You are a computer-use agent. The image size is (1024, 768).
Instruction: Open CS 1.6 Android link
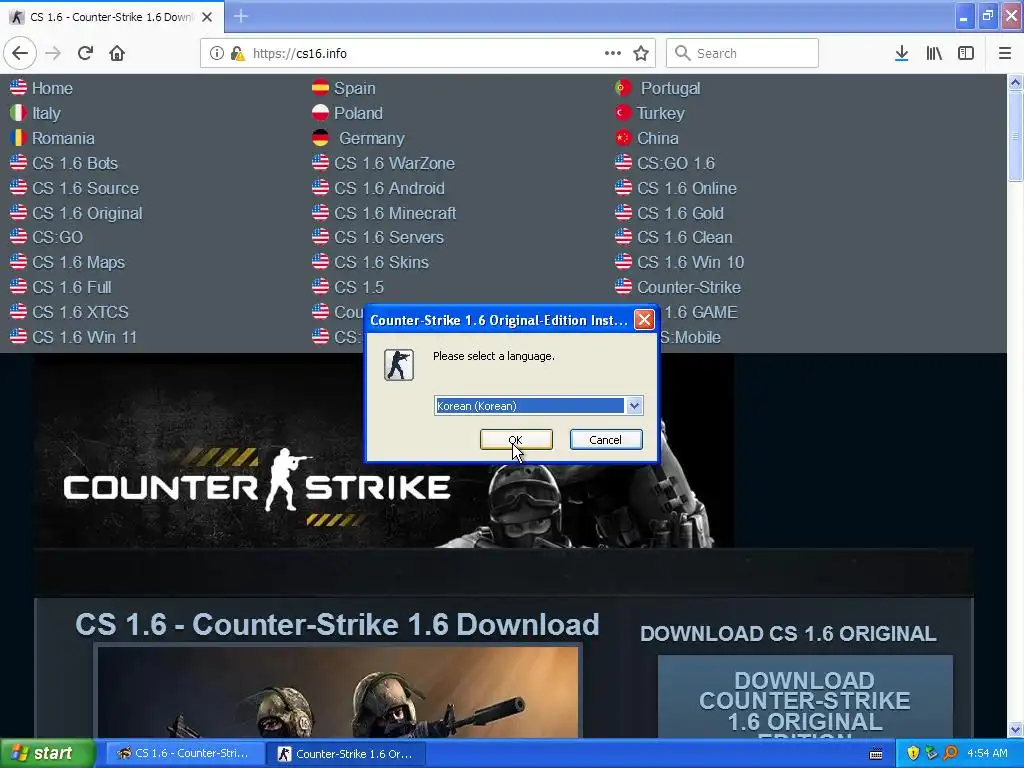point(389,188)
